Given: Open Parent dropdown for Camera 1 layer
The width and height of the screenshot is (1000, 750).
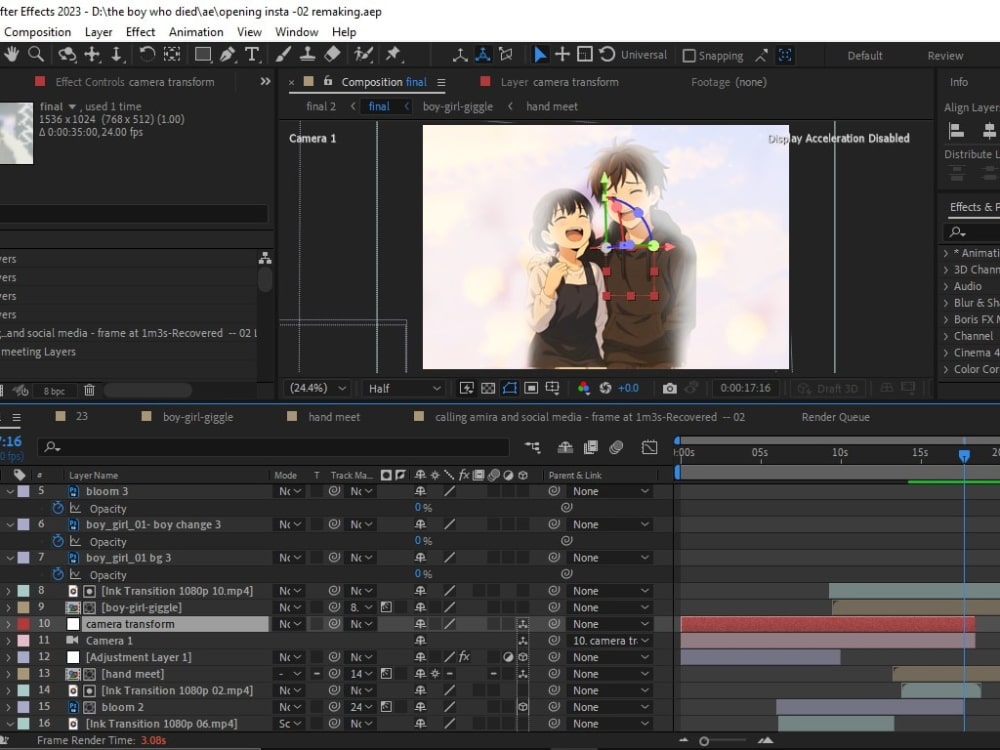Looking at the screenshot, I should [610, 640].
